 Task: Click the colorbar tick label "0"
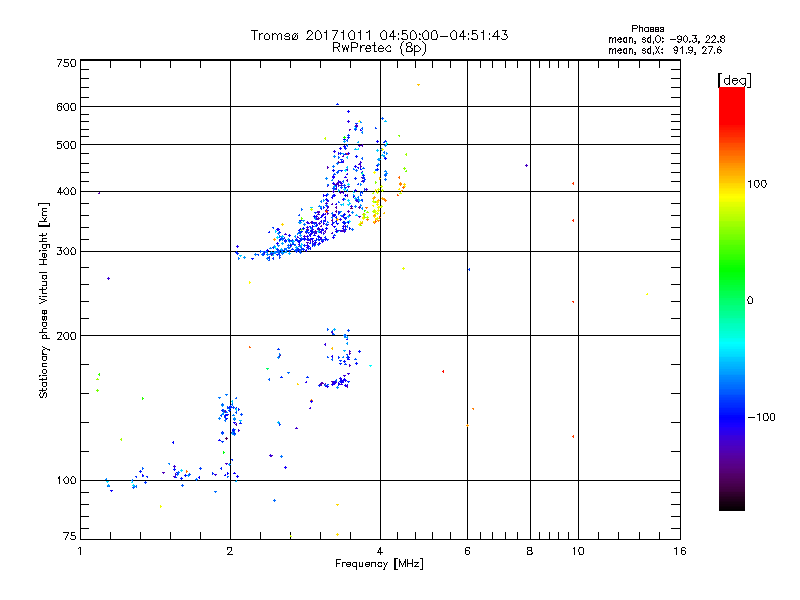point(749,300)
